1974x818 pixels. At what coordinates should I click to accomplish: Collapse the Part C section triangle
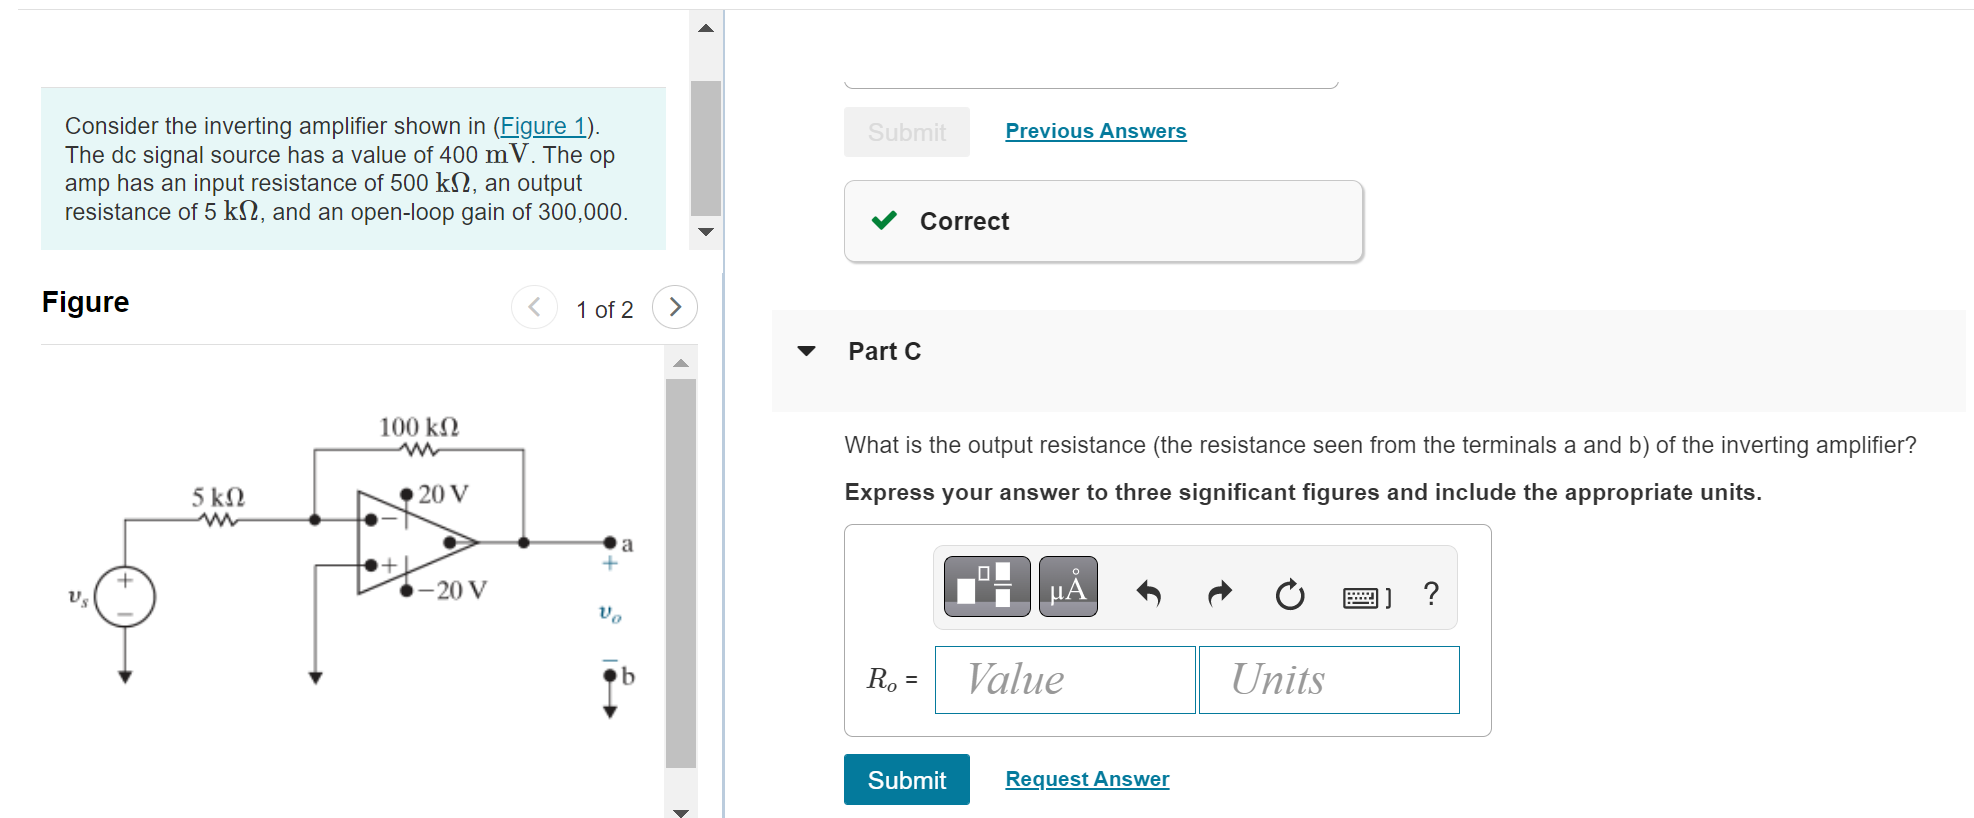pyautogui.click(x=806, y=351)
